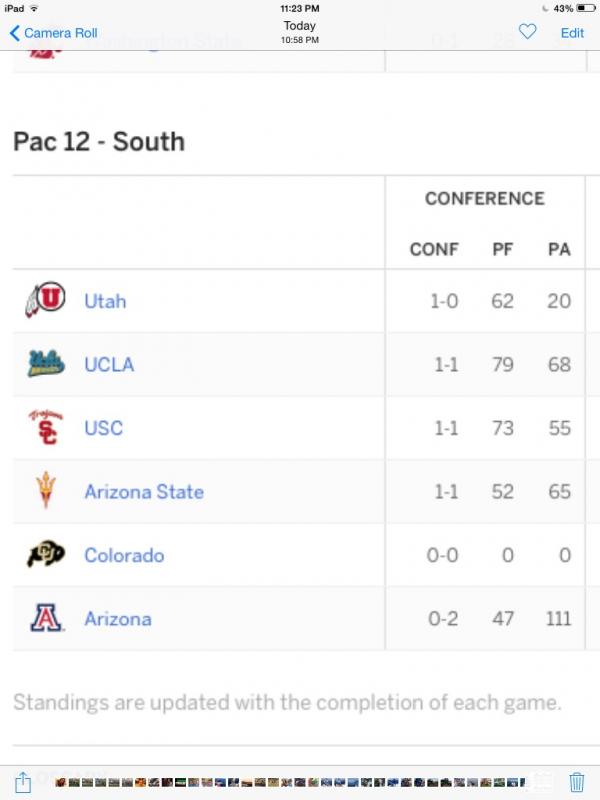Tap the USC Trojans logo

(x=46, y=427)
